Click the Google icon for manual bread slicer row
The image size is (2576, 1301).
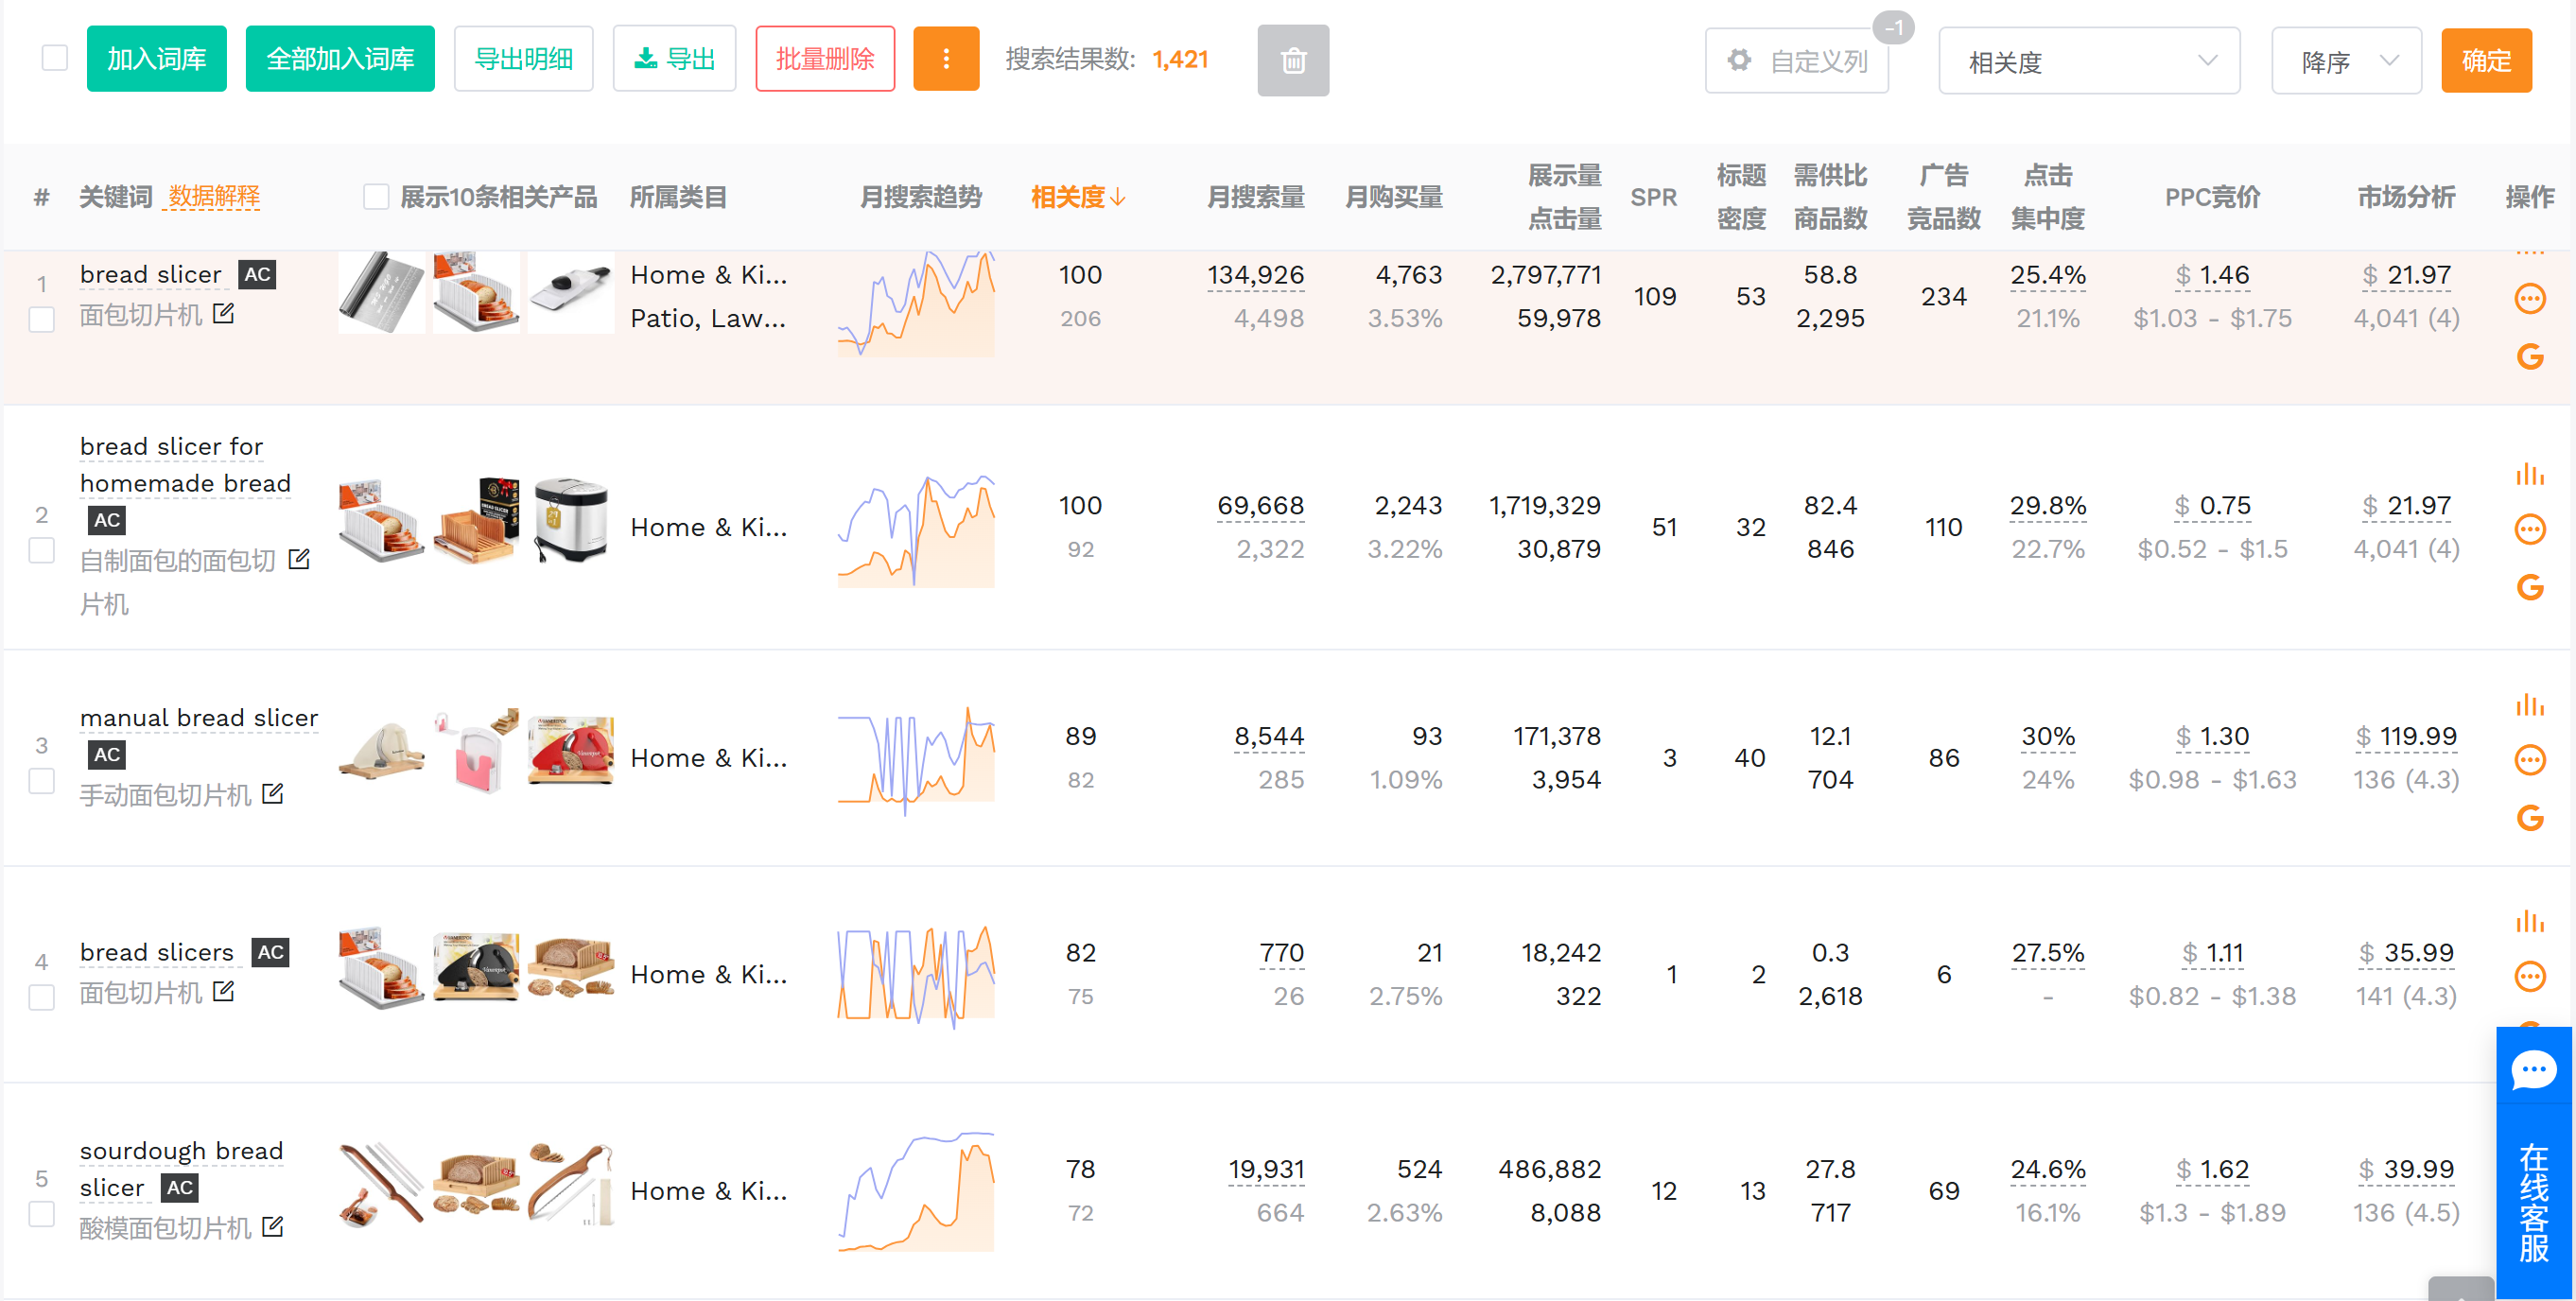point(2529,818)
